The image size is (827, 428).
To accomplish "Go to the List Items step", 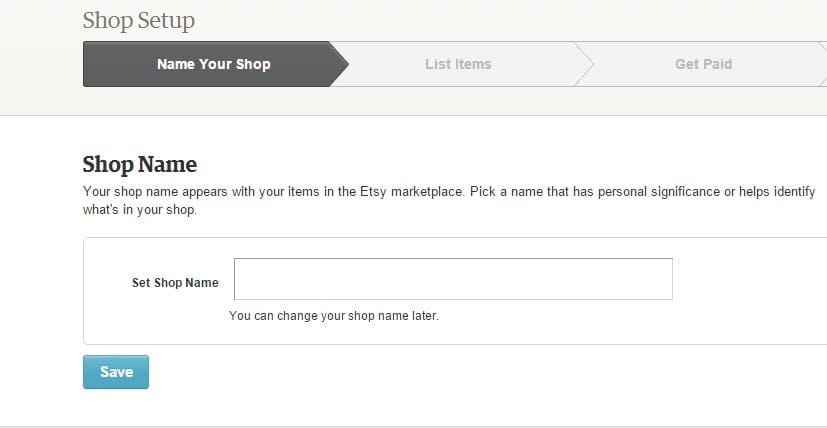I will pyautogui.click(x=458, y=64).
